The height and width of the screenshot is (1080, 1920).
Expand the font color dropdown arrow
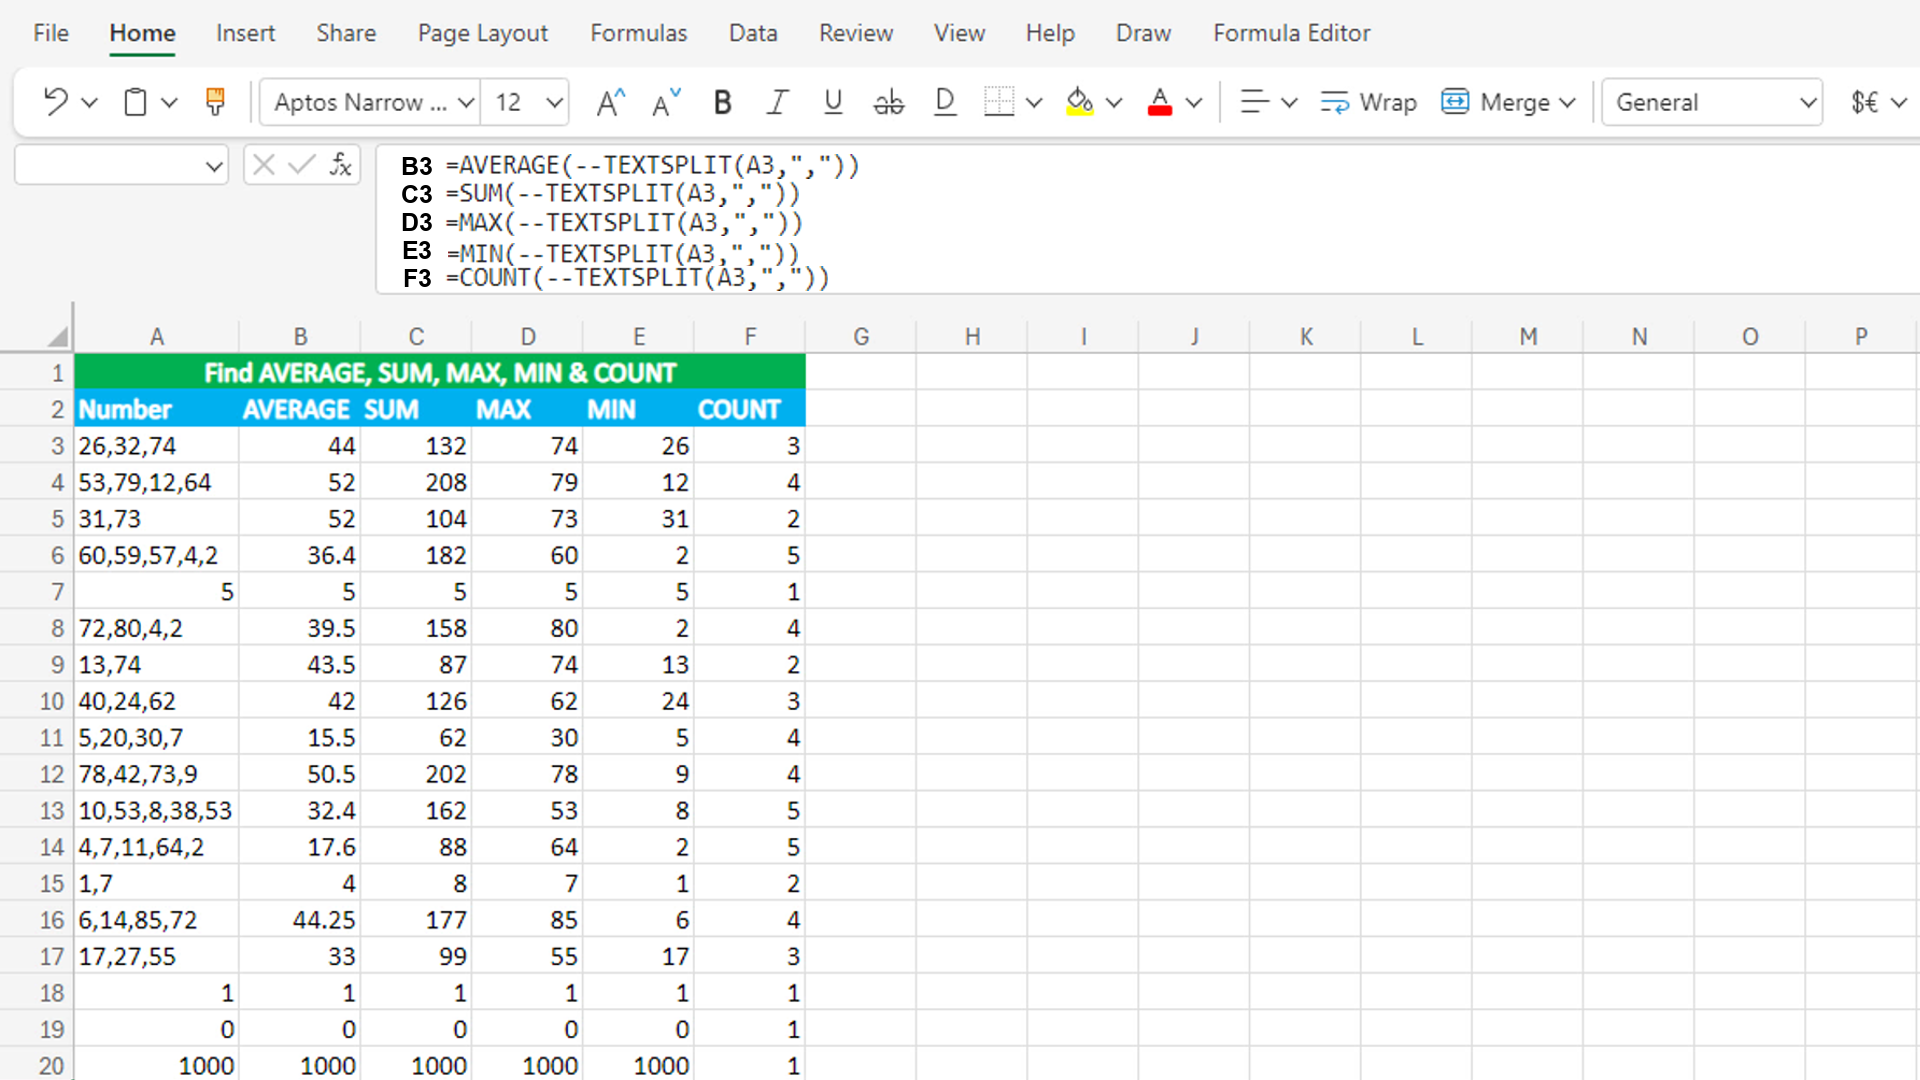(1194, 102)
